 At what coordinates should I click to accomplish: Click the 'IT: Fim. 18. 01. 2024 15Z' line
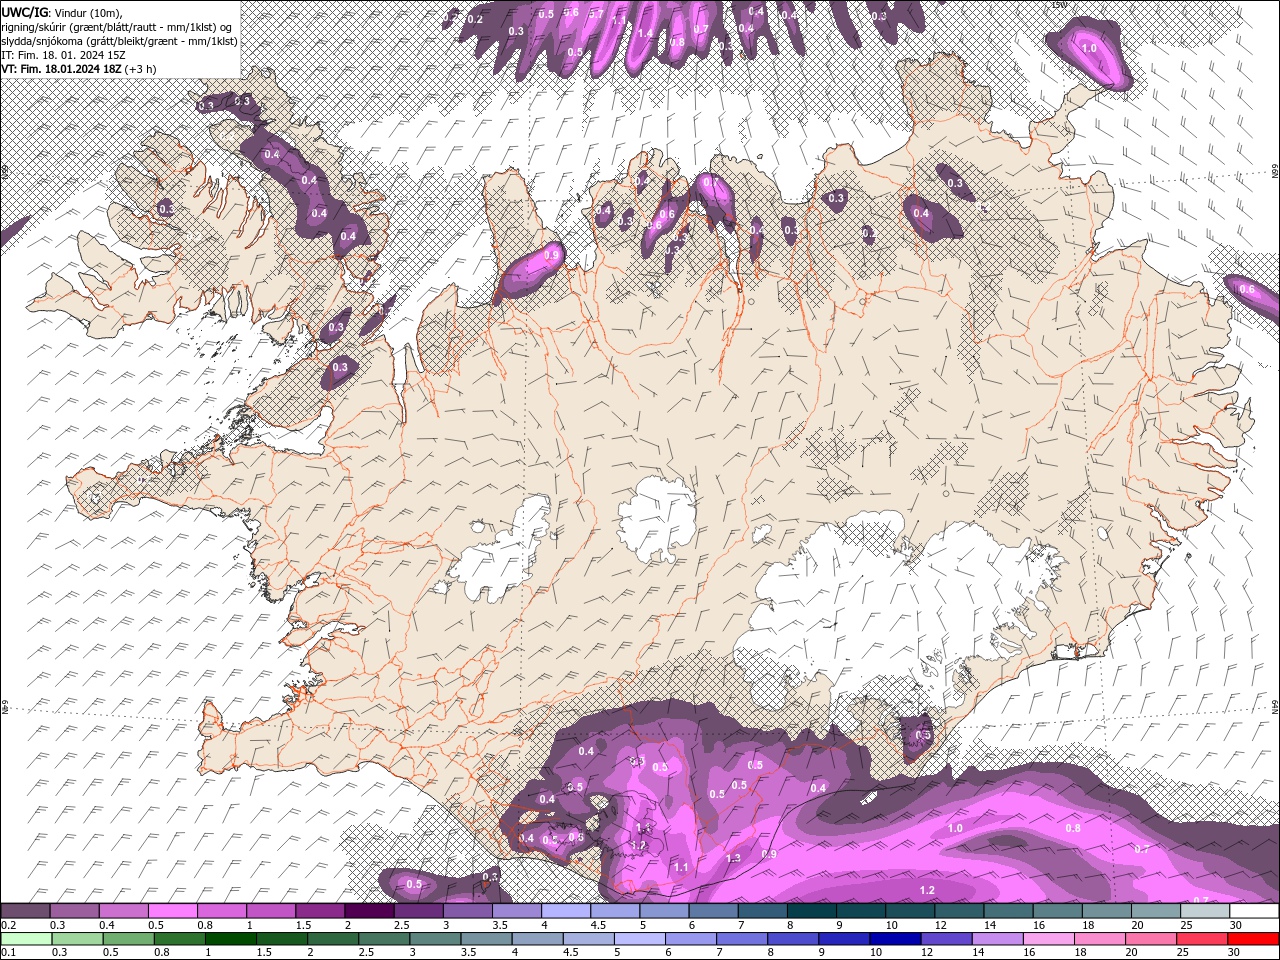[62, 54]
